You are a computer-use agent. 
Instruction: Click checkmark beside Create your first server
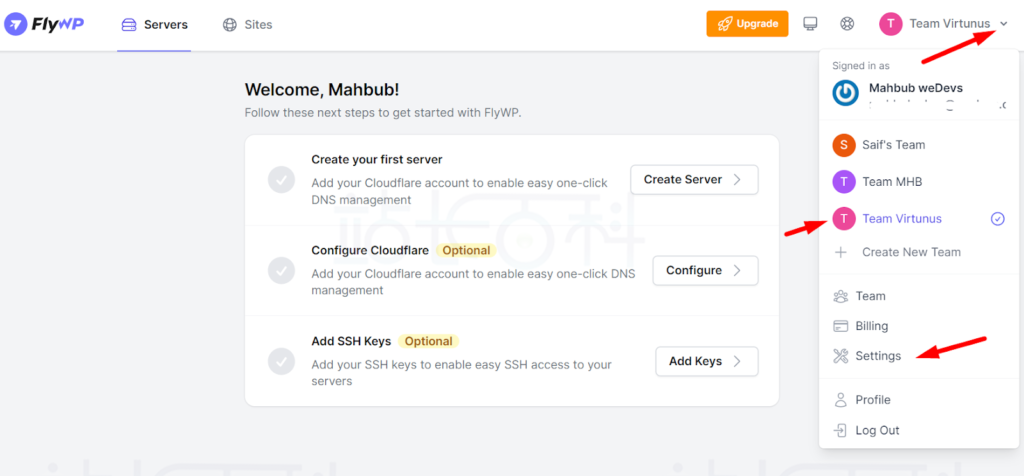click(x=281, y=180)
